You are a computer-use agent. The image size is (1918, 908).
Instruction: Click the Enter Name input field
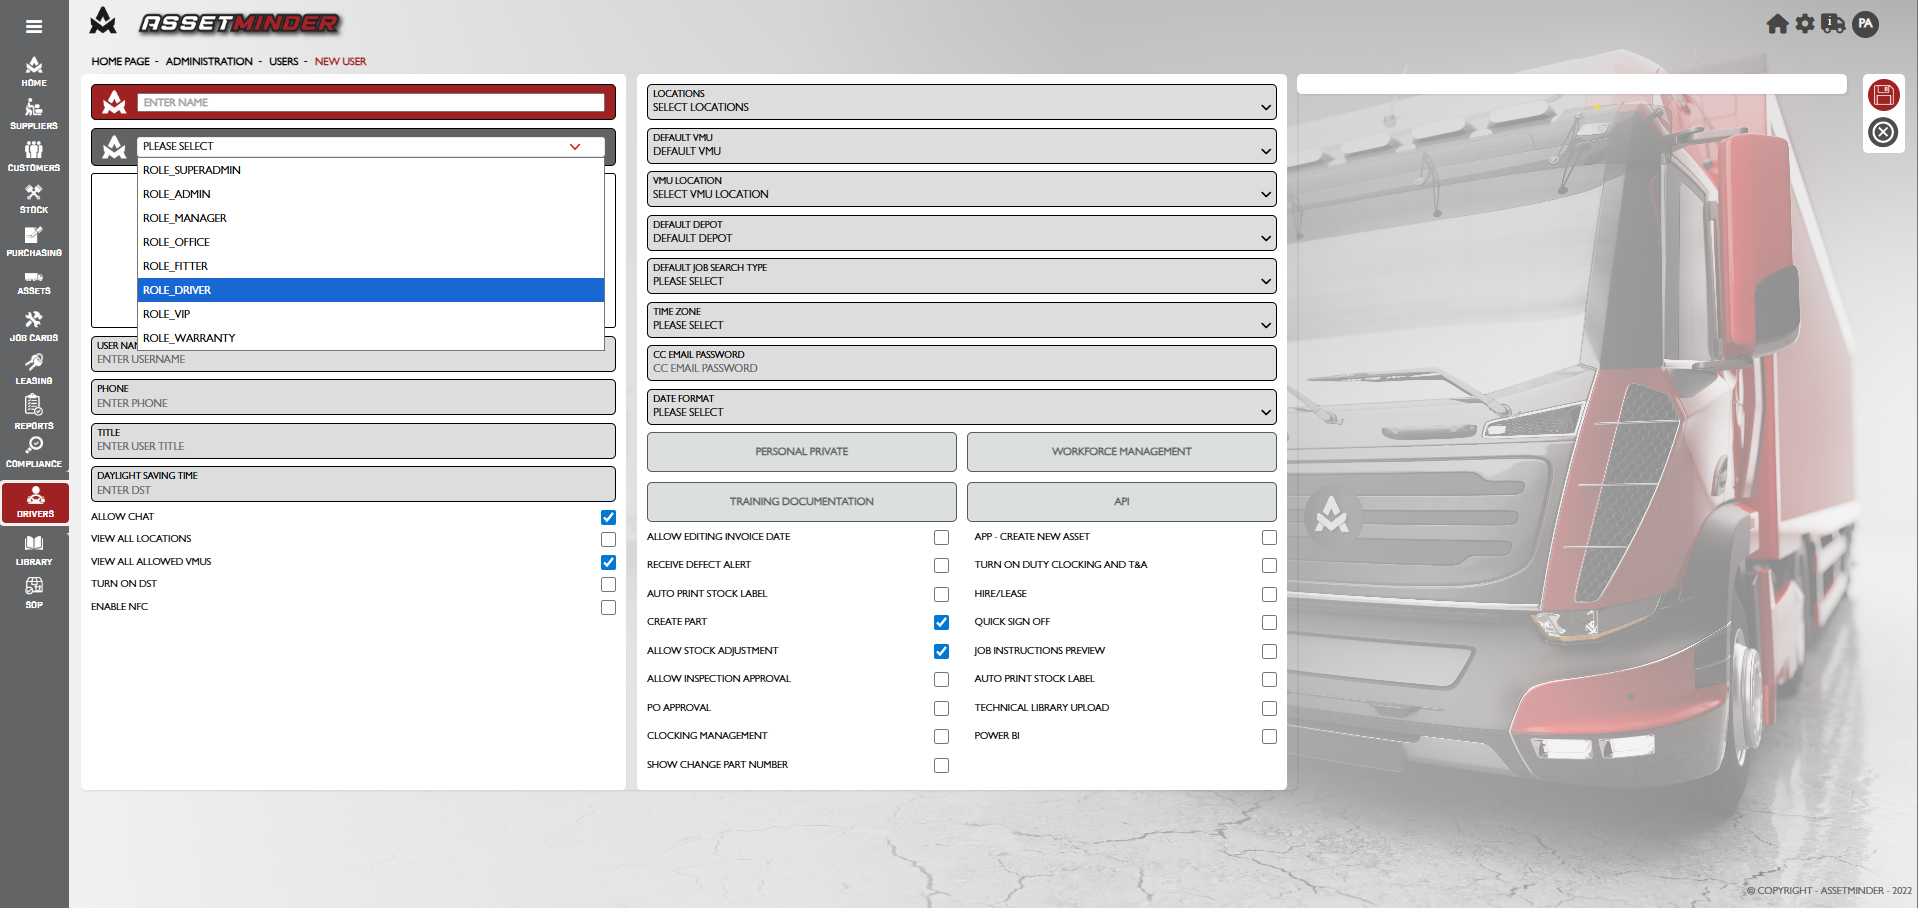[x=370, y=102]
